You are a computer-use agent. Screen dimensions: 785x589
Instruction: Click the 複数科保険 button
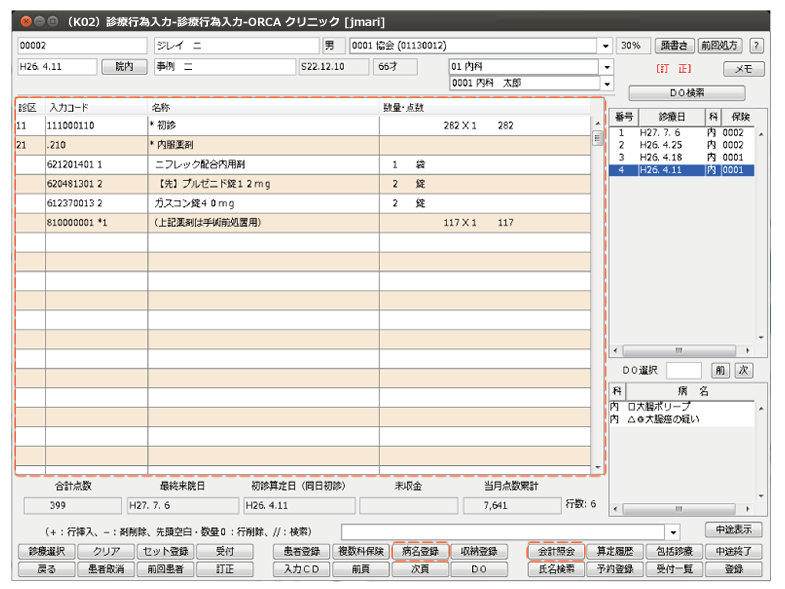pos(360,551)
